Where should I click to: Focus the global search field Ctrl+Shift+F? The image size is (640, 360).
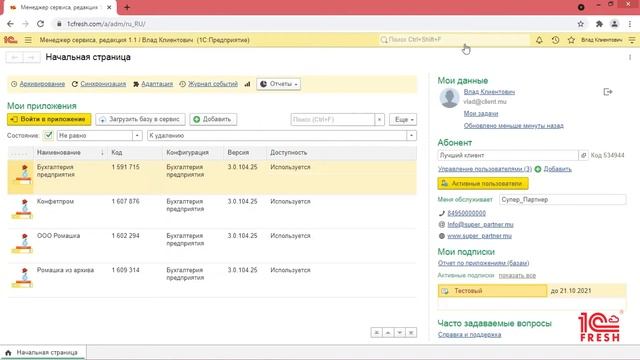[454, 40]
